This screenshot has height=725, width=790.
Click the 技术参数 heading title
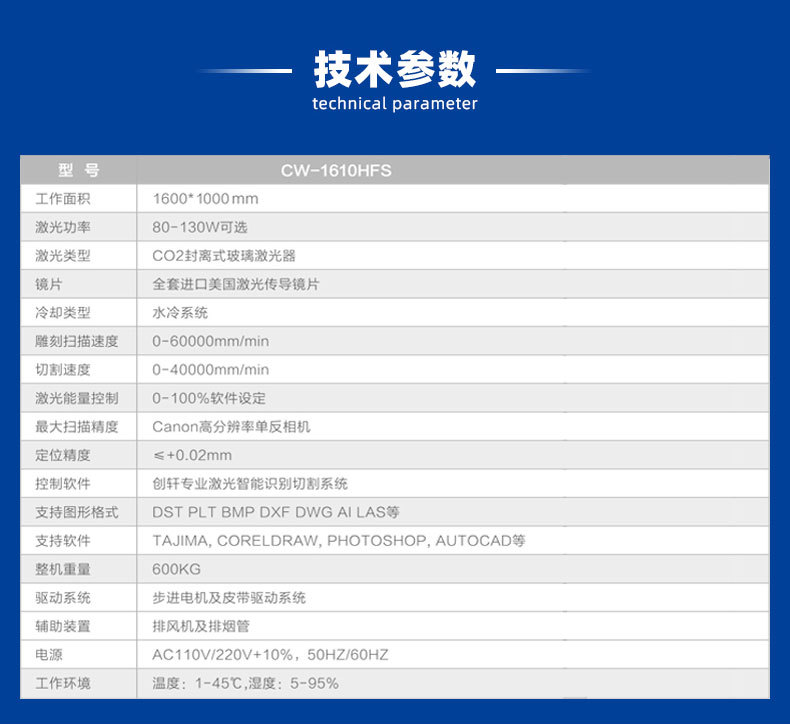click(x=395, y=69)
